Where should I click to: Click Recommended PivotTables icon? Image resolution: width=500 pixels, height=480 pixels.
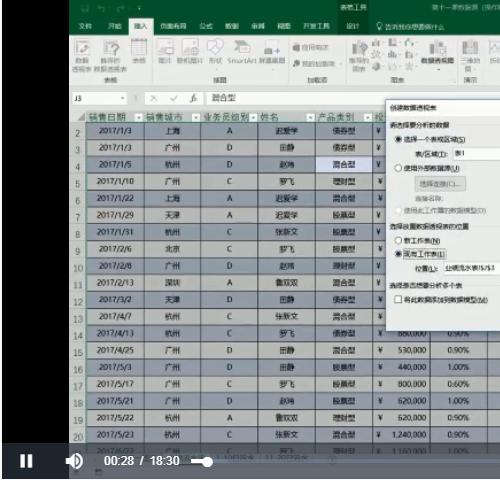(110, 55)
